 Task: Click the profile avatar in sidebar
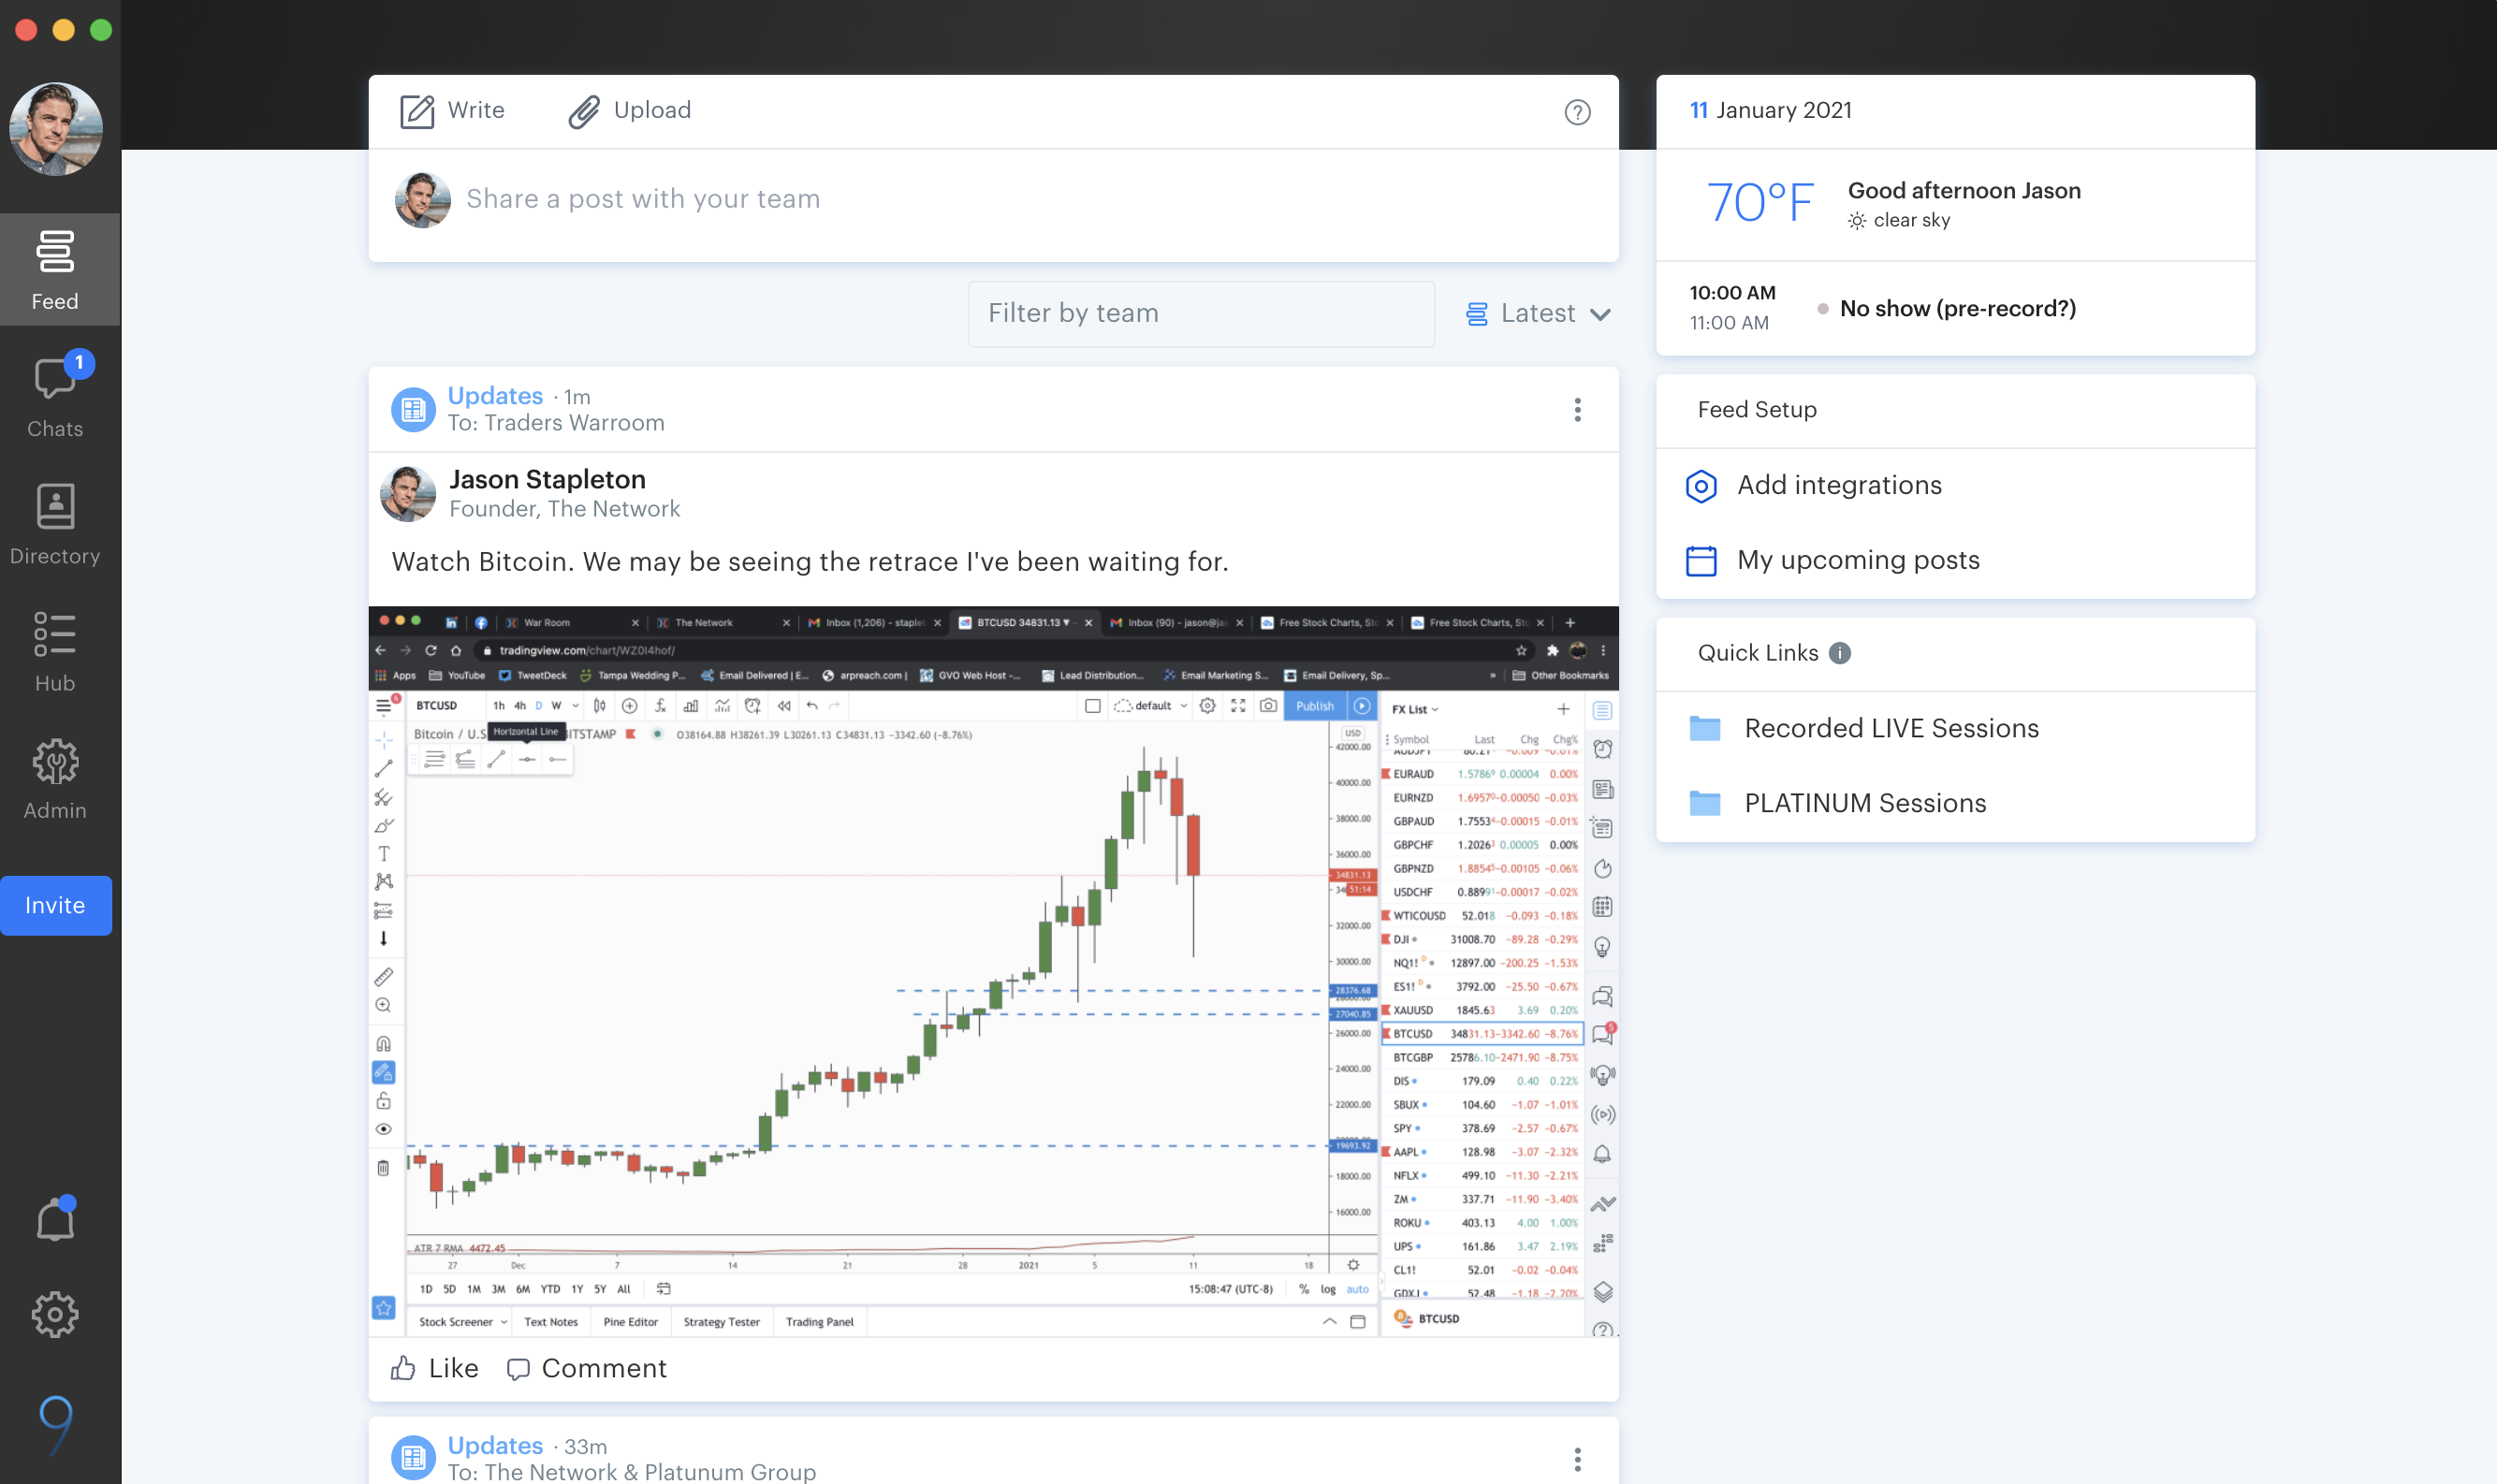55,129
